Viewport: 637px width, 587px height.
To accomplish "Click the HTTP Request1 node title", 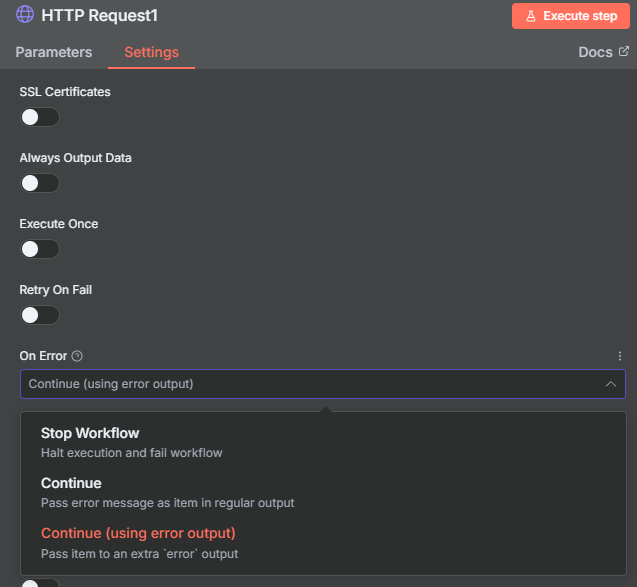I will point(100,16).
